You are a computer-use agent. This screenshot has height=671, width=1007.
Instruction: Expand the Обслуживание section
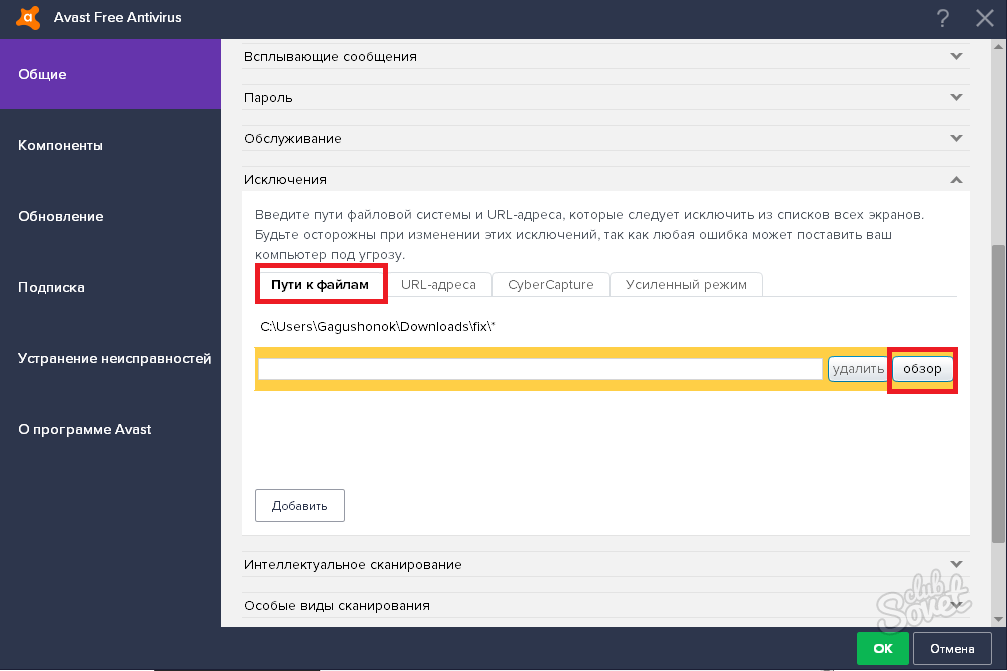coord(956,139)
